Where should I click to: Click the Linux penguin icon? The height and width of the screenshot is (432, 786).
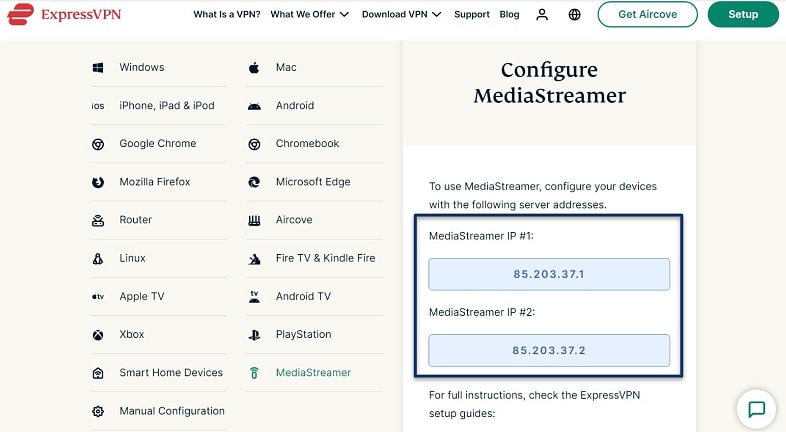(x=98, y=259)
